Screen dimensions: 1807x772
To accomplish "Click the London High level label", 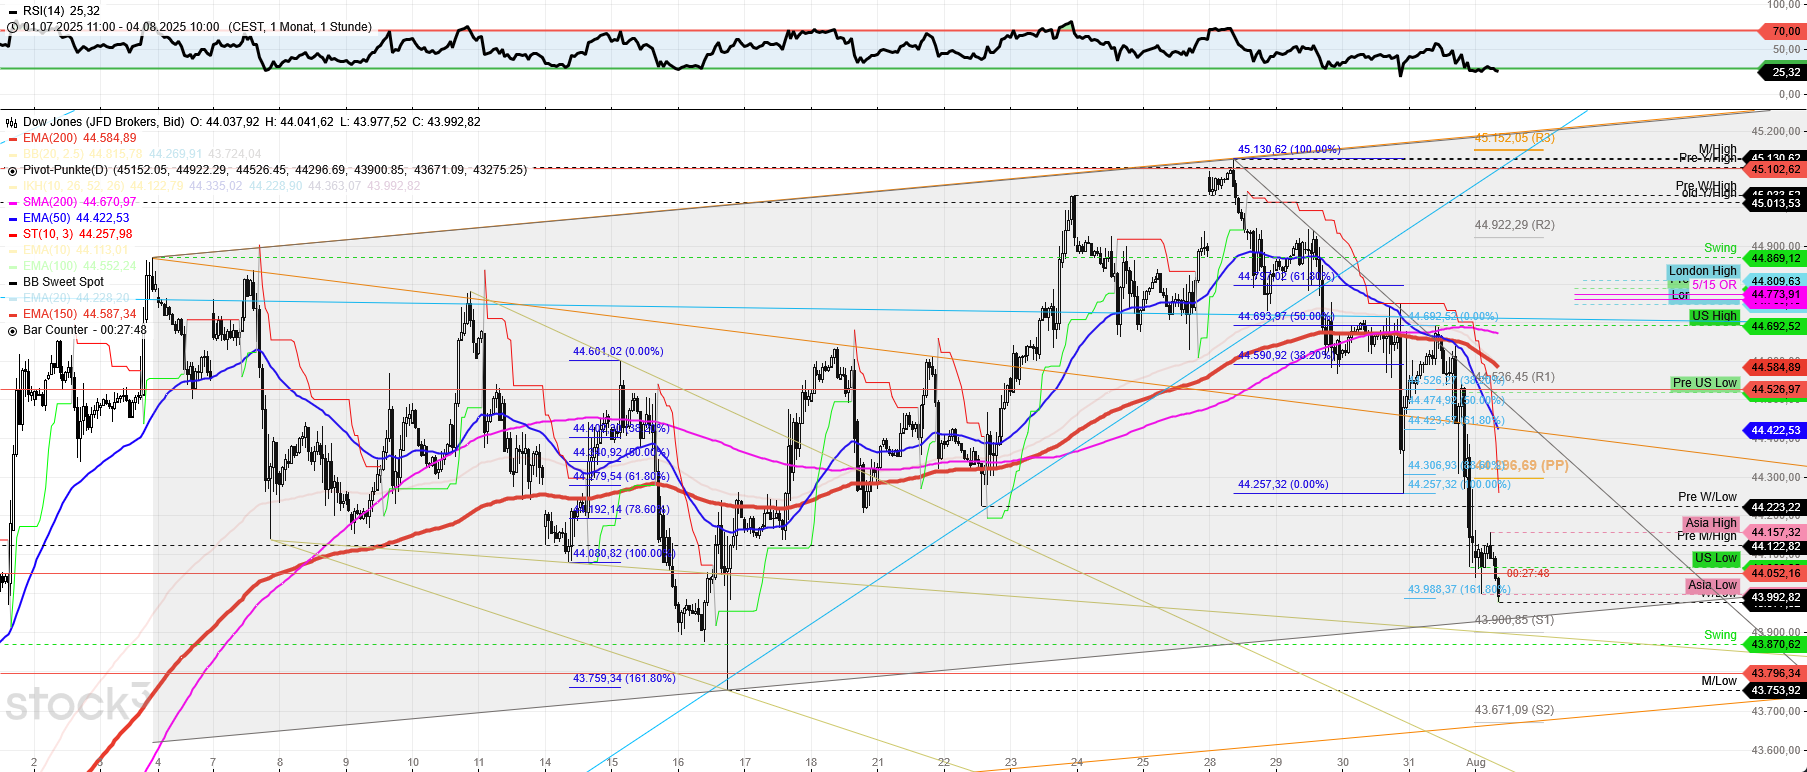I will (x=1702, y=271).
